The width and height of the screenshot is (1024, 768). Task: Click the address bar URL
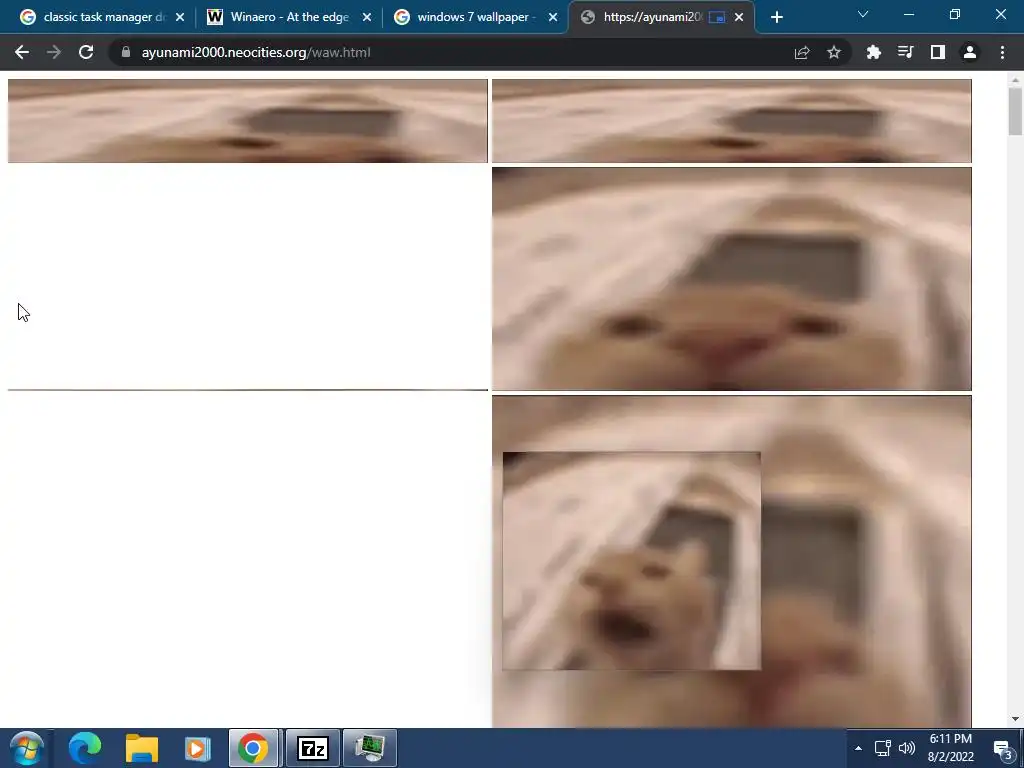pyautogui.click(x=256, y=52)
